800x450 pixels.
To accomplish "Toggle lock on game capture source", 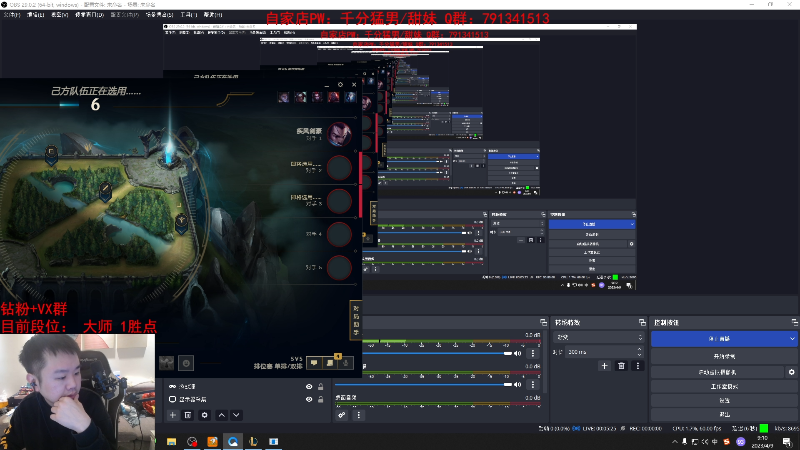I will pos(320,387).
